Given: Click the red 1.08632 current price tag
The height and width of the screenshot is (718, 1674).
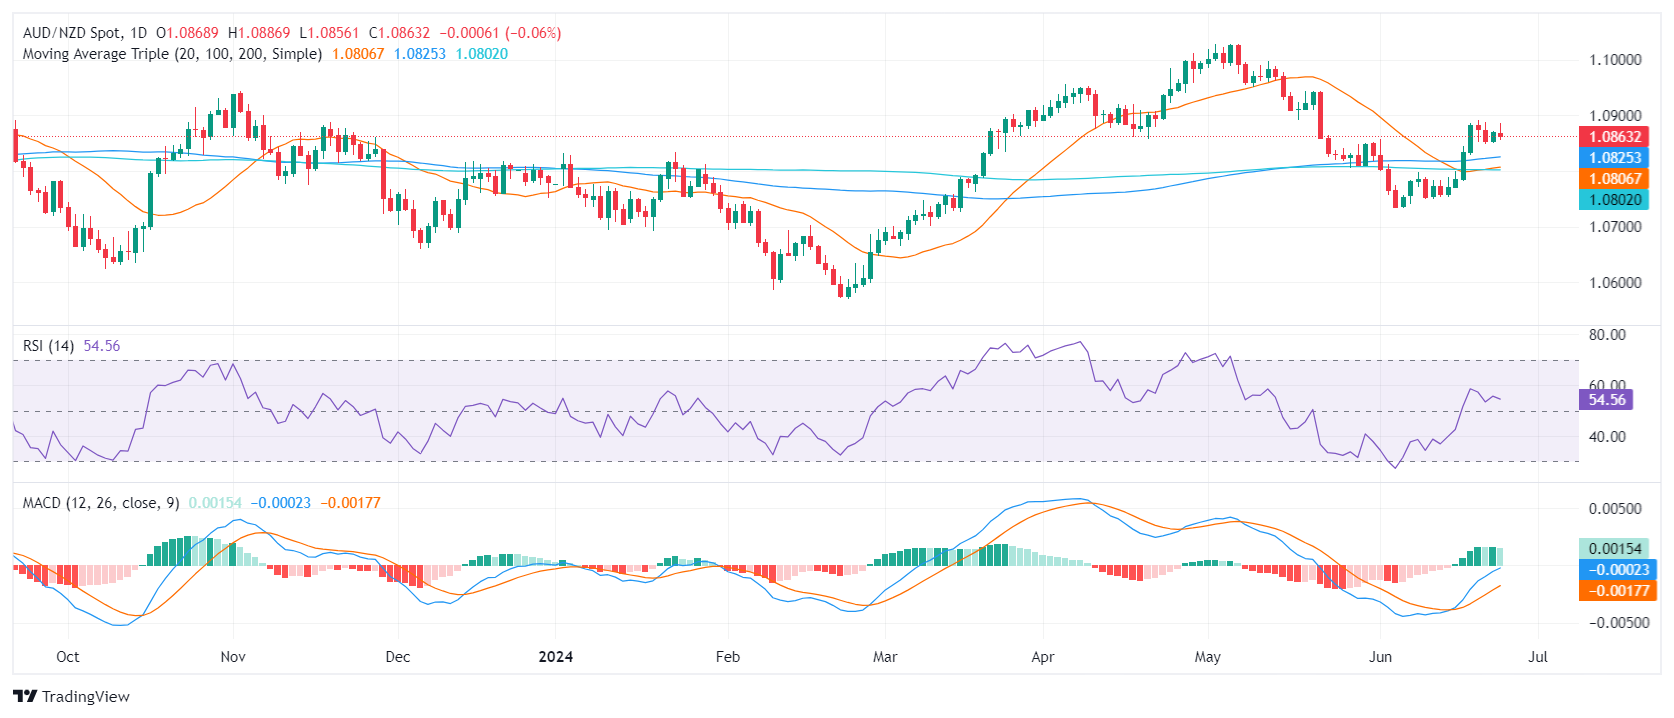Looking at the screenshot, I should (x=1614, y=137).
